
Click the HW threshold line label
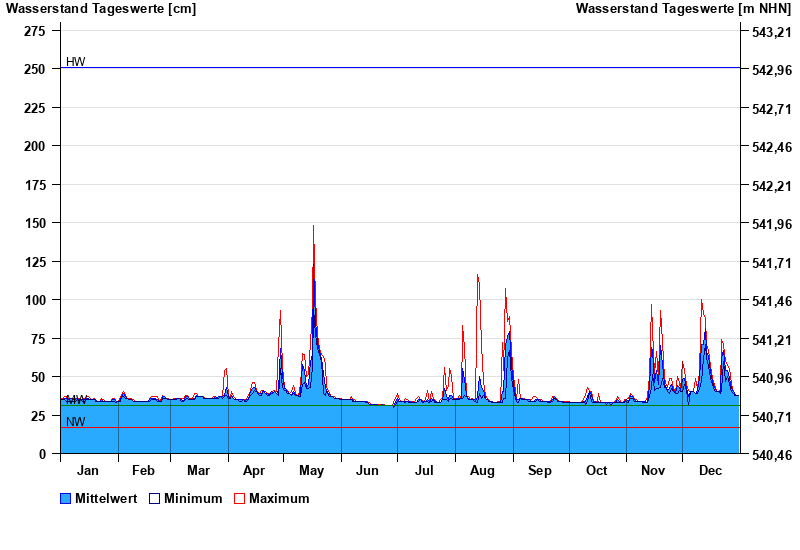pyautogui.click(x=76, y=62)
